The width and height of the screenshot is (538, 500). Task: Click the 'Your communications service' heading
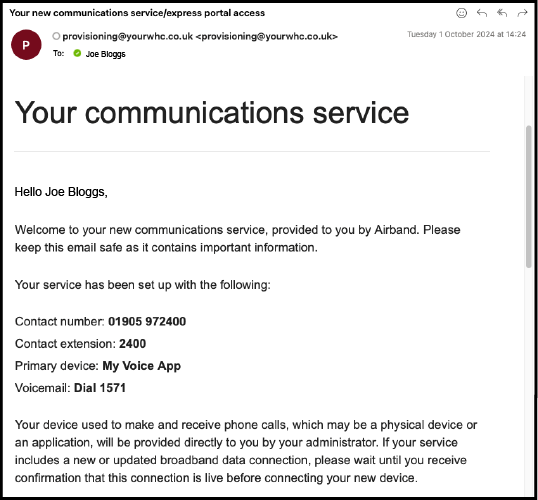pos(212,113)
